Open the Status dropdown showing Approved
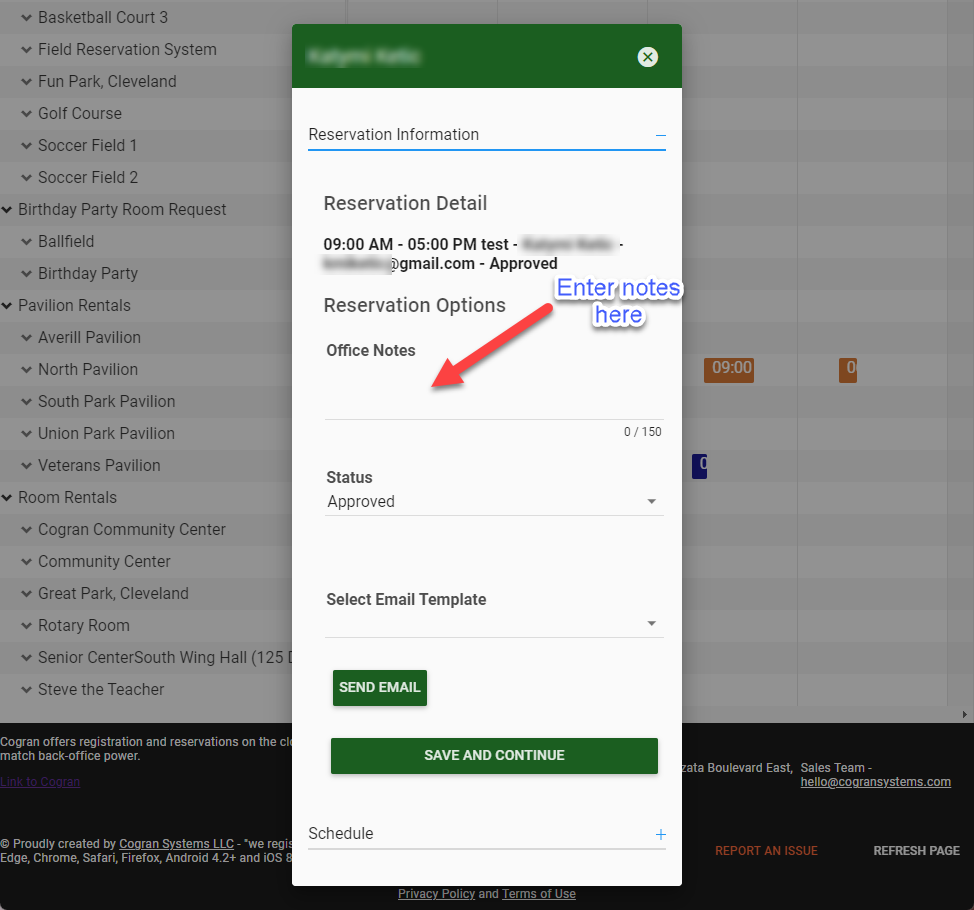The height and width of the screenshot is (910, 974). pos(494,502)
